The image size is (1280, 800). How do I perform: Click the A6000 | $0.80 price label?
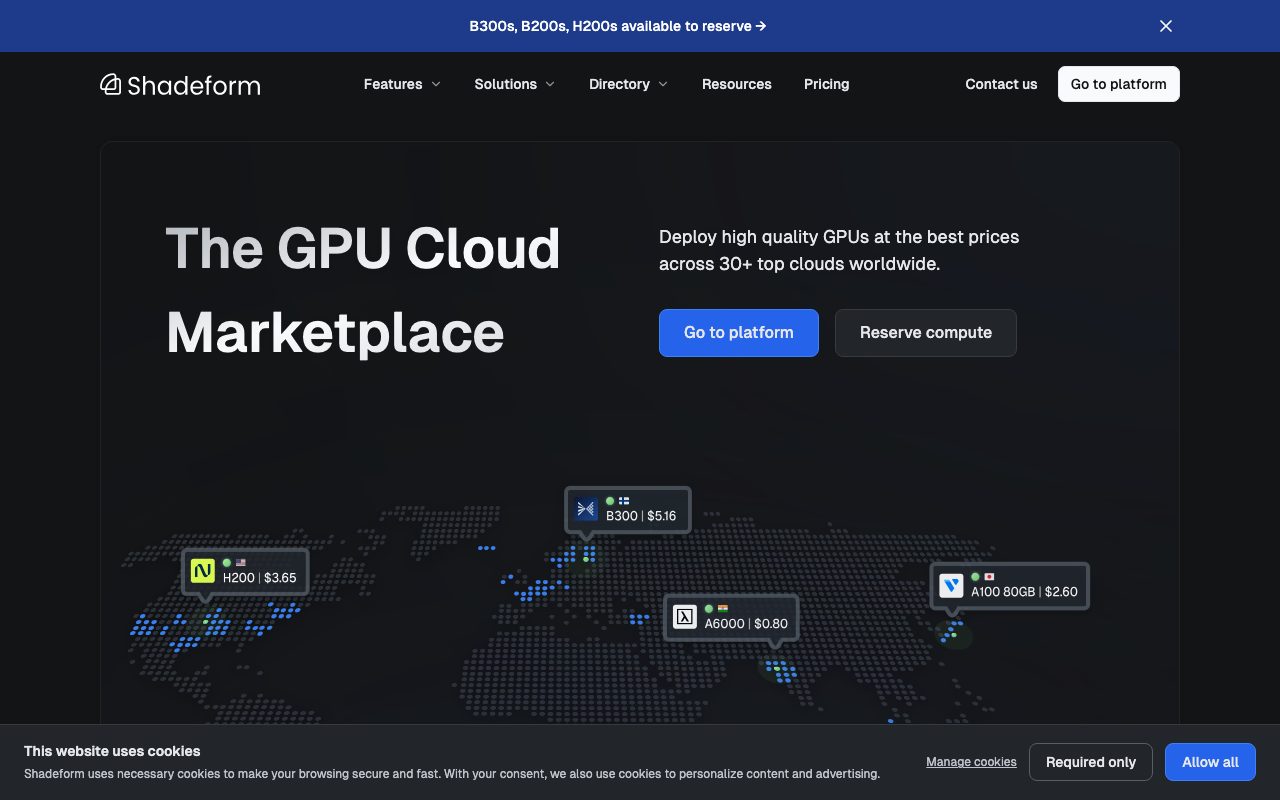(746, 624)
